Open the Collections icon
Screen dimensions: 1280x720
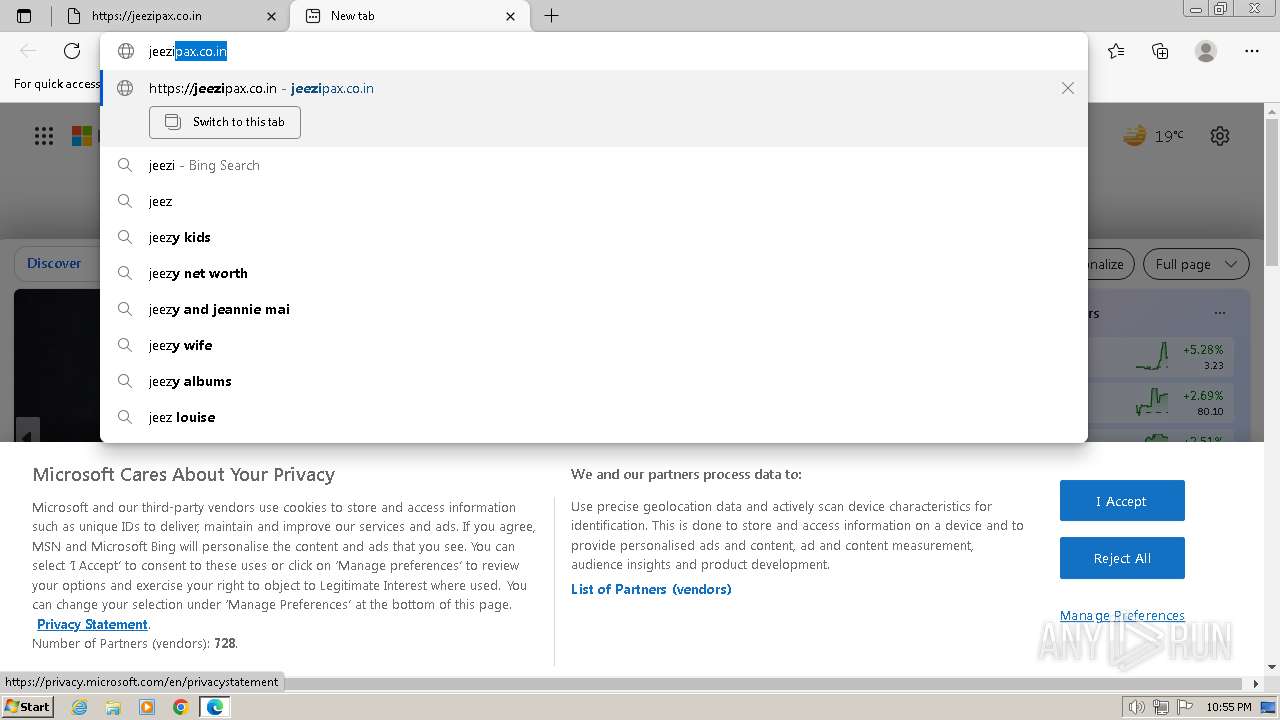(x=1160, y=51)
